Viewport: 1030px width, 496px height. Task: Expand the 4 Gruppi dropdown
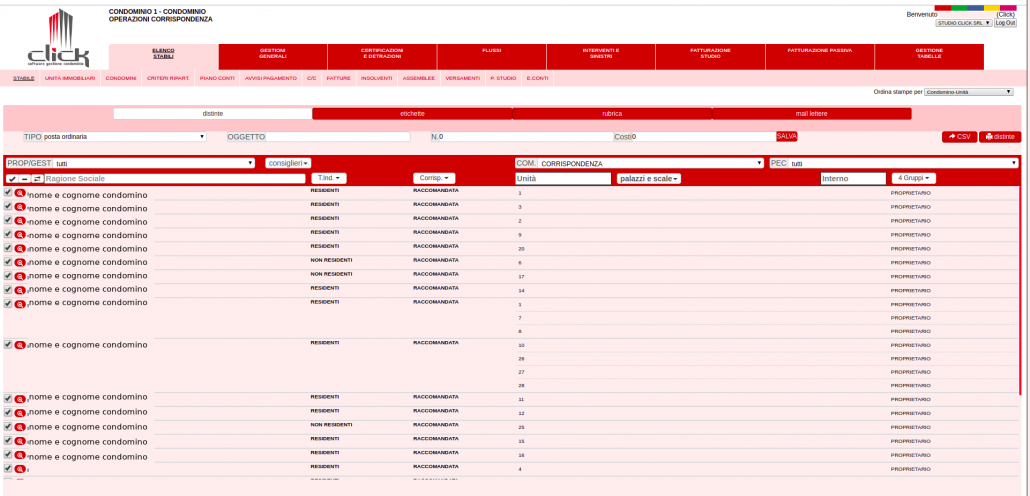(914, 178)
